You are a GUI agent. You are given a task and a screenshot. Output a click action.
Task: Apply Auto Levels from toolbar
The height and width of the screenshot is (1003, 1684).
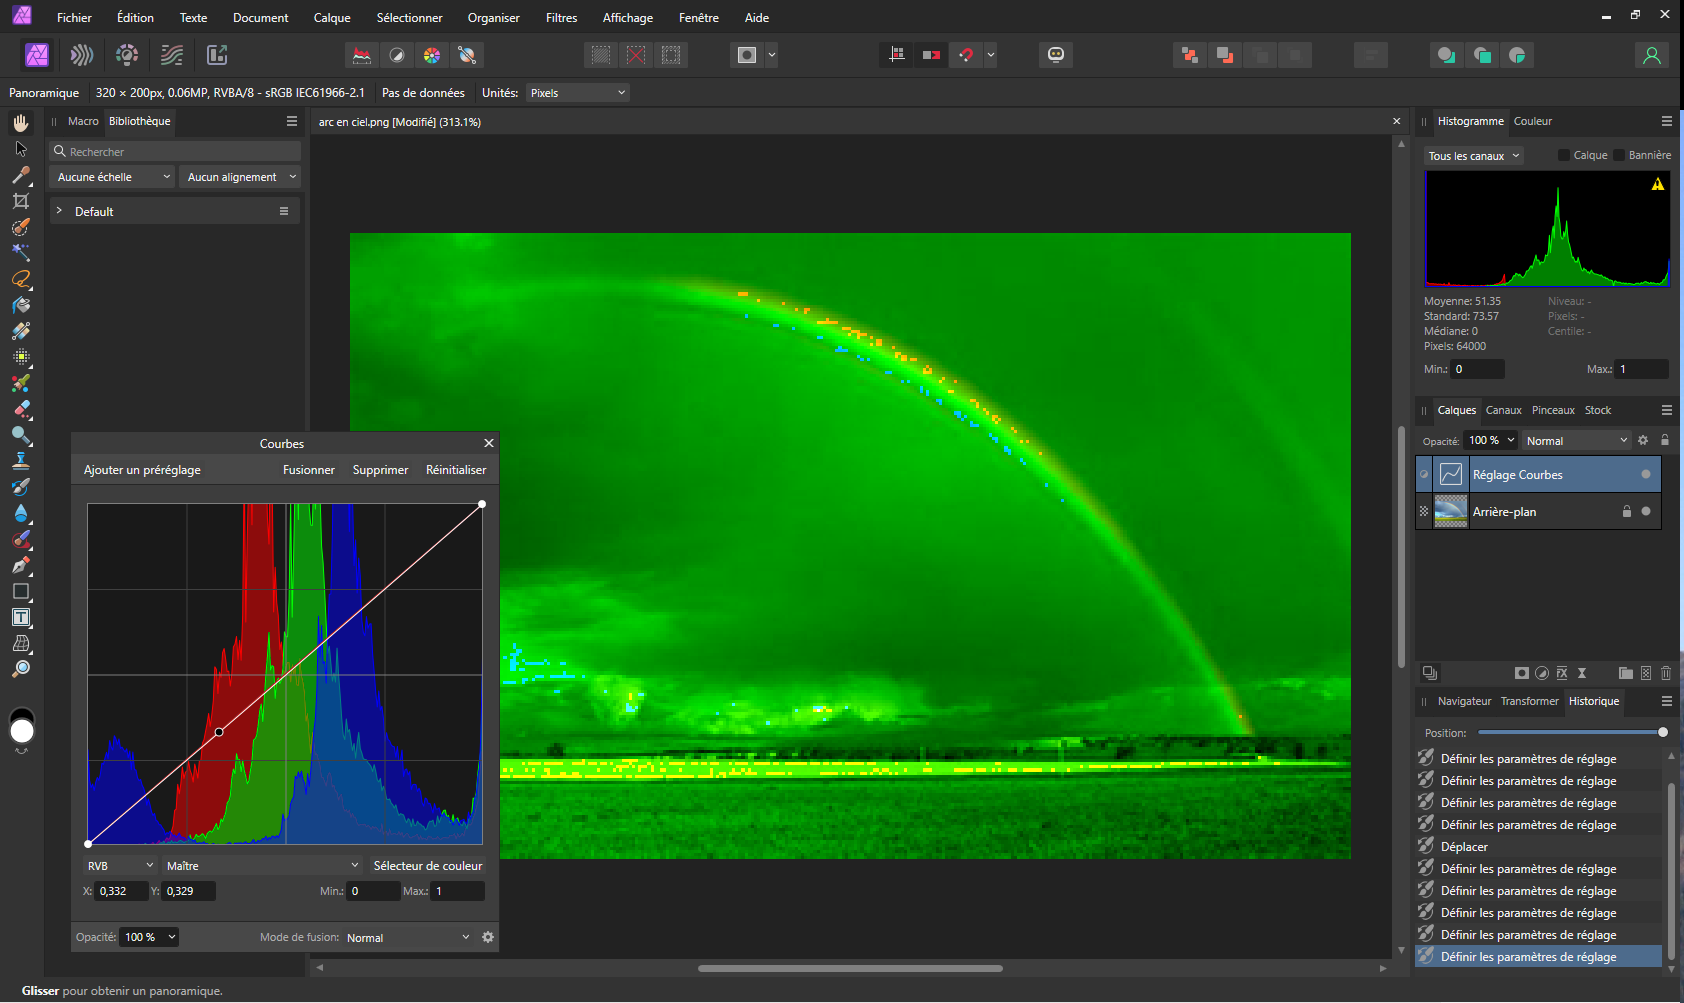362,55
